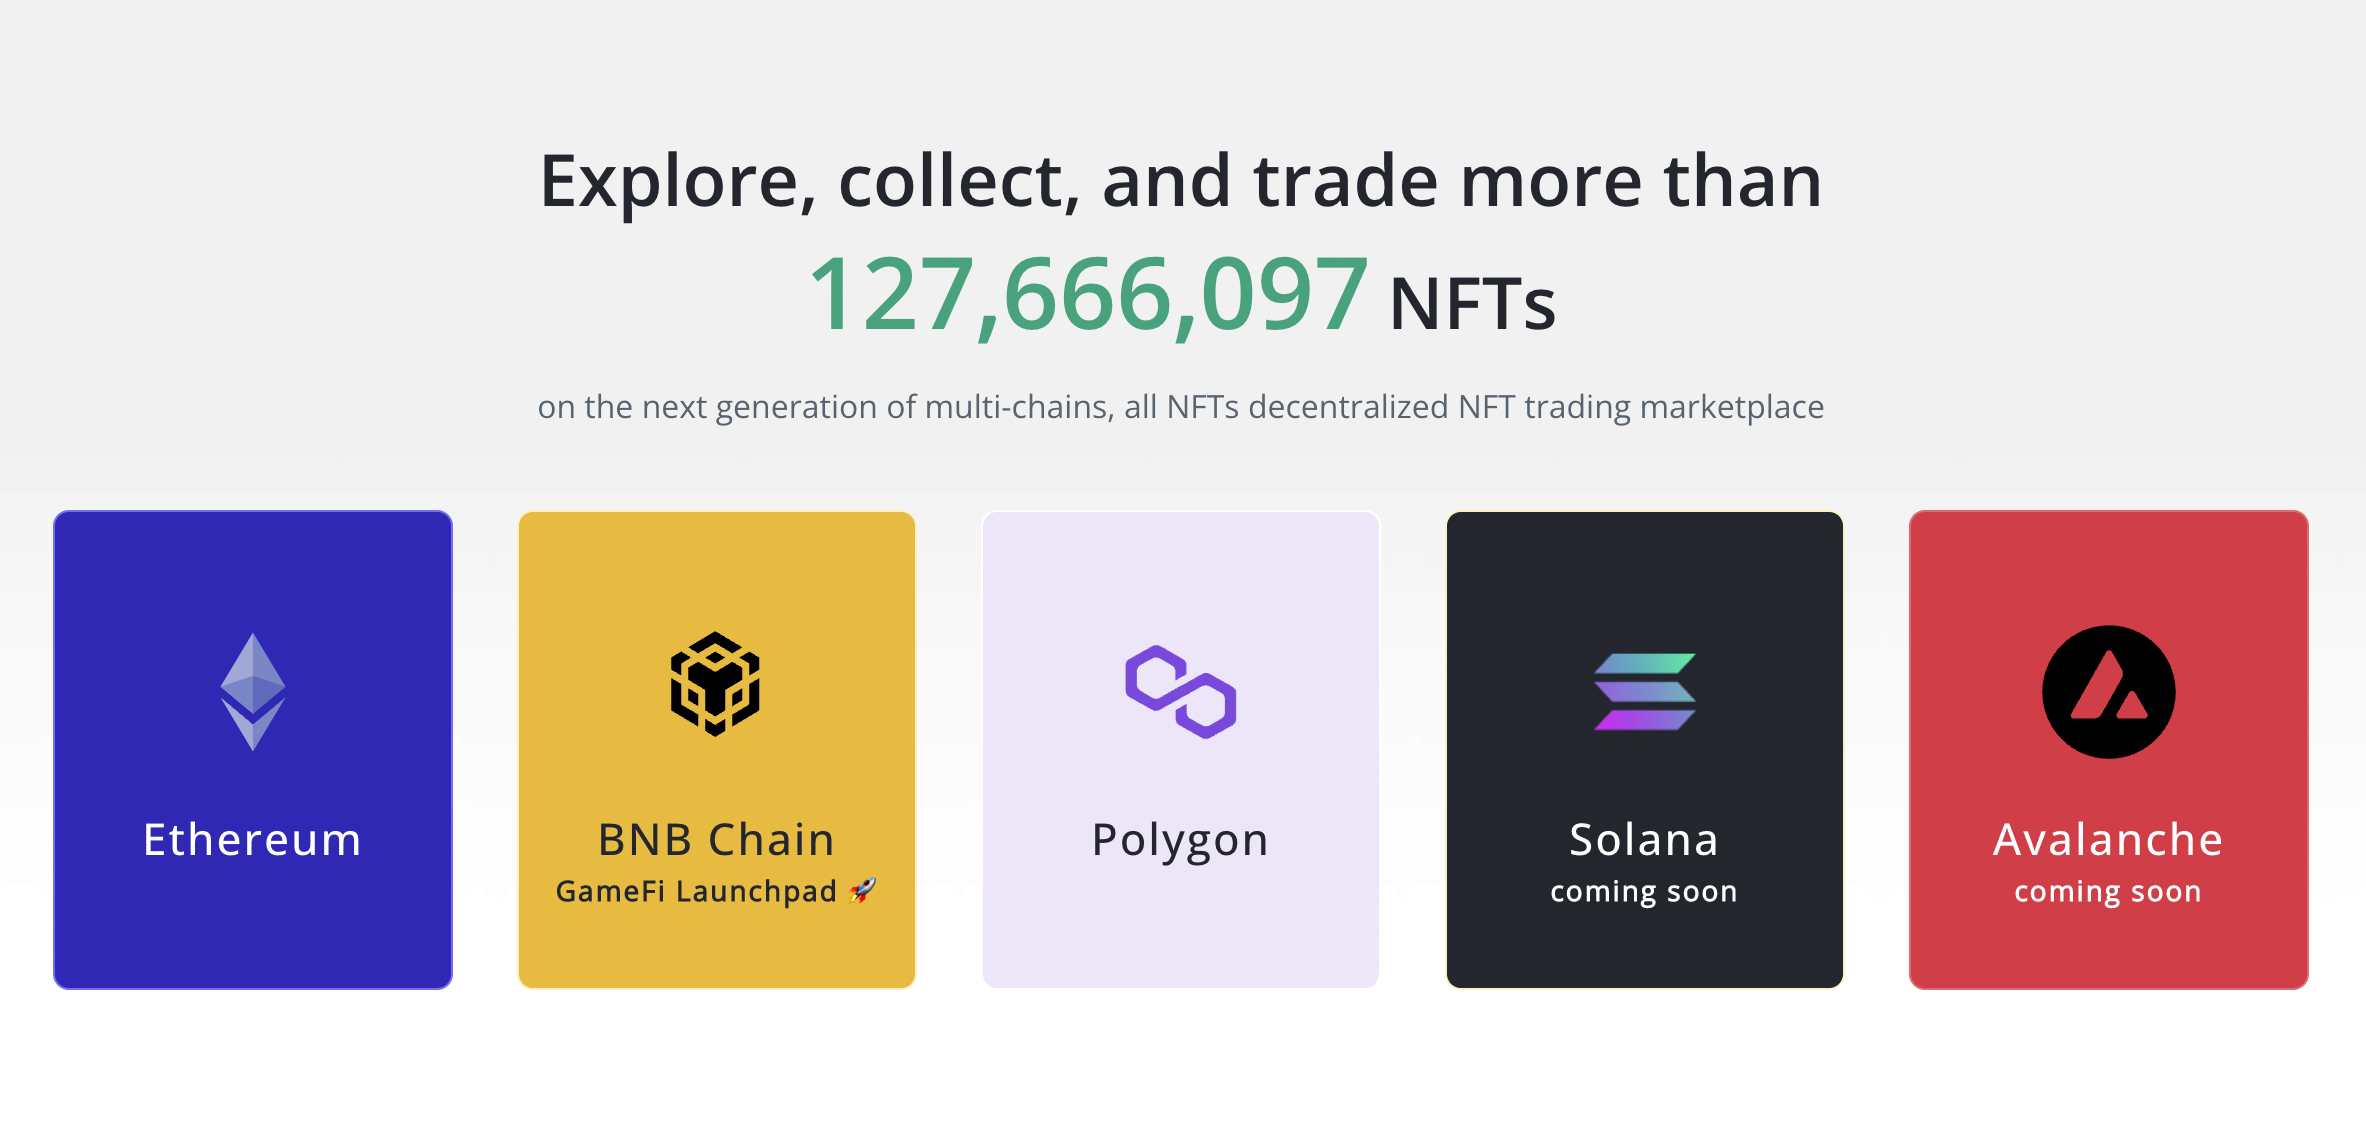Click the green 127,666,097 counter
This screenshot has height=1124, width=2366.
tap(1088, 296)
